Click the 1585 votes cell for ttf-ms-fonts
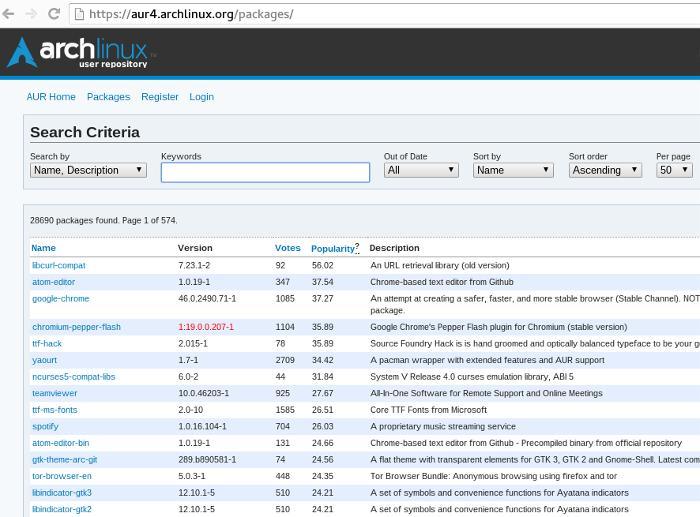 pyautogui.click(x=285, y=410)
